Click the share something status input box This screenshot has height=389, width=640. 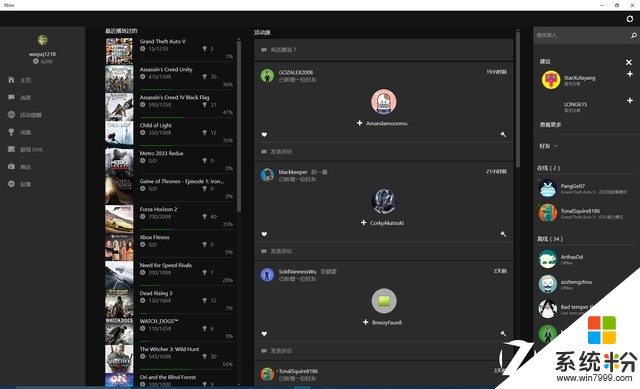point(384,50)
